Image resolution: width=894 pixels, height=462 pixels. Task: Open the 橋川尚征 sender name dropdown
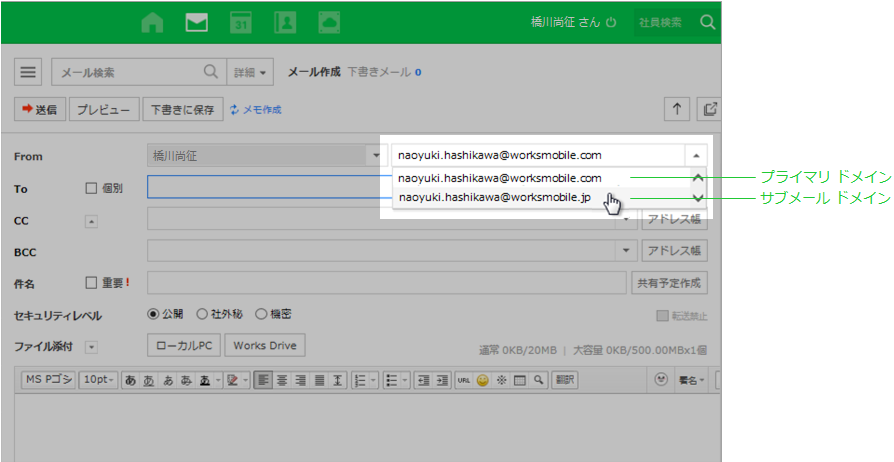coord(376,155)
